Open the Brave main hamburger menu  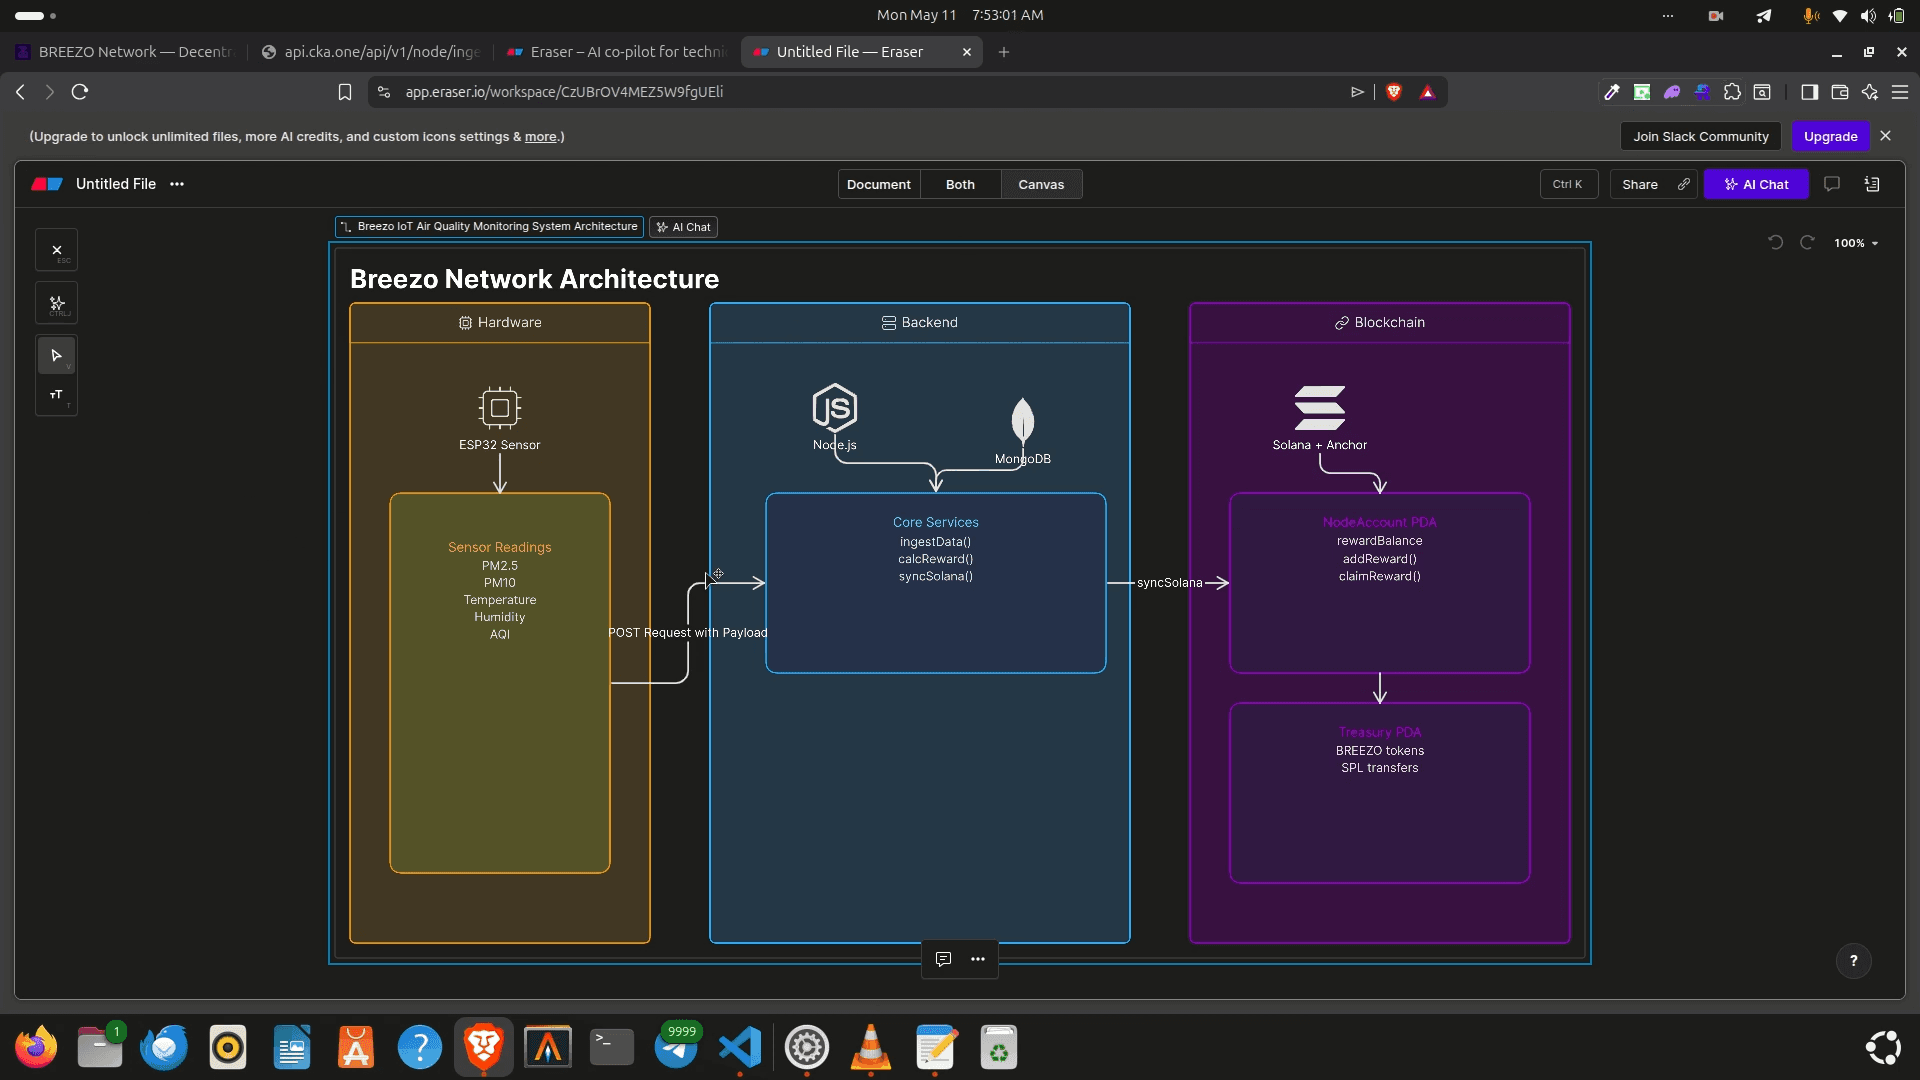point(1901,92)
